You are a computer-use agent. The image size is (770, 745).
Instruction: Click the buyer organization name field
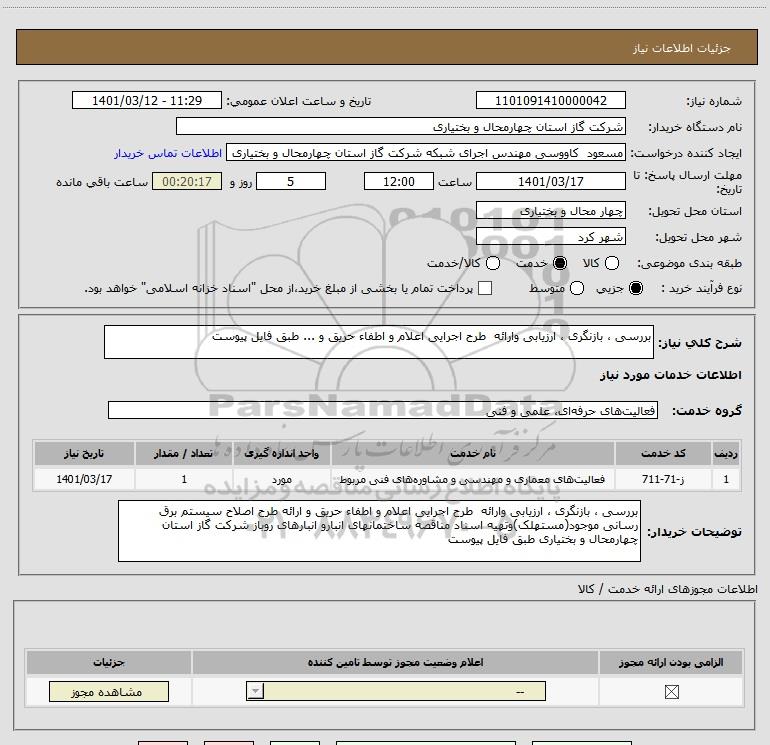401,127
